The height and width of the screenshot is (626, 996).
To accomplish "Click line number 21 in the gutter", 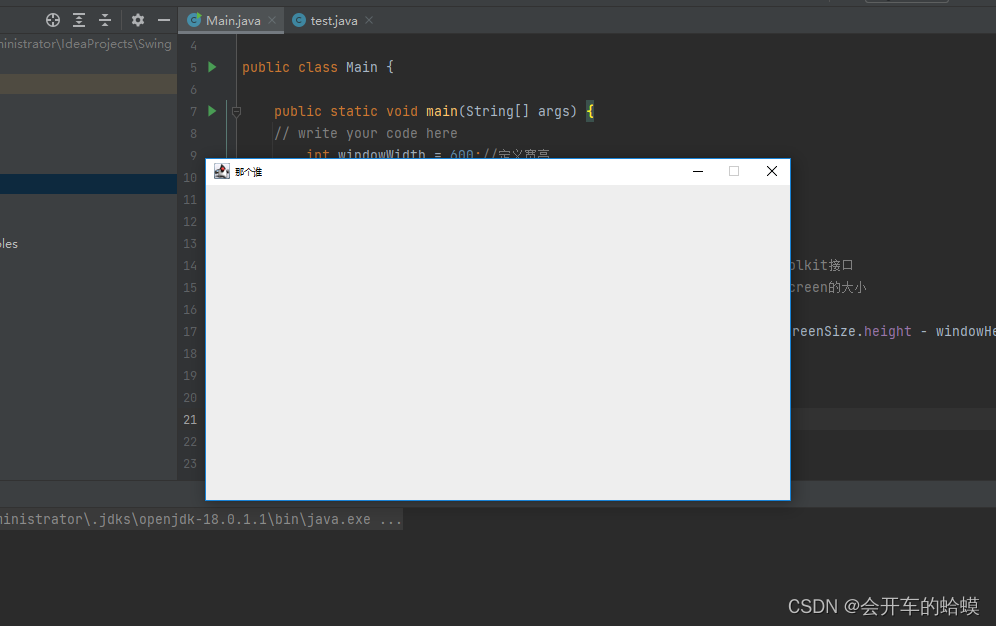I will (190, 420).
